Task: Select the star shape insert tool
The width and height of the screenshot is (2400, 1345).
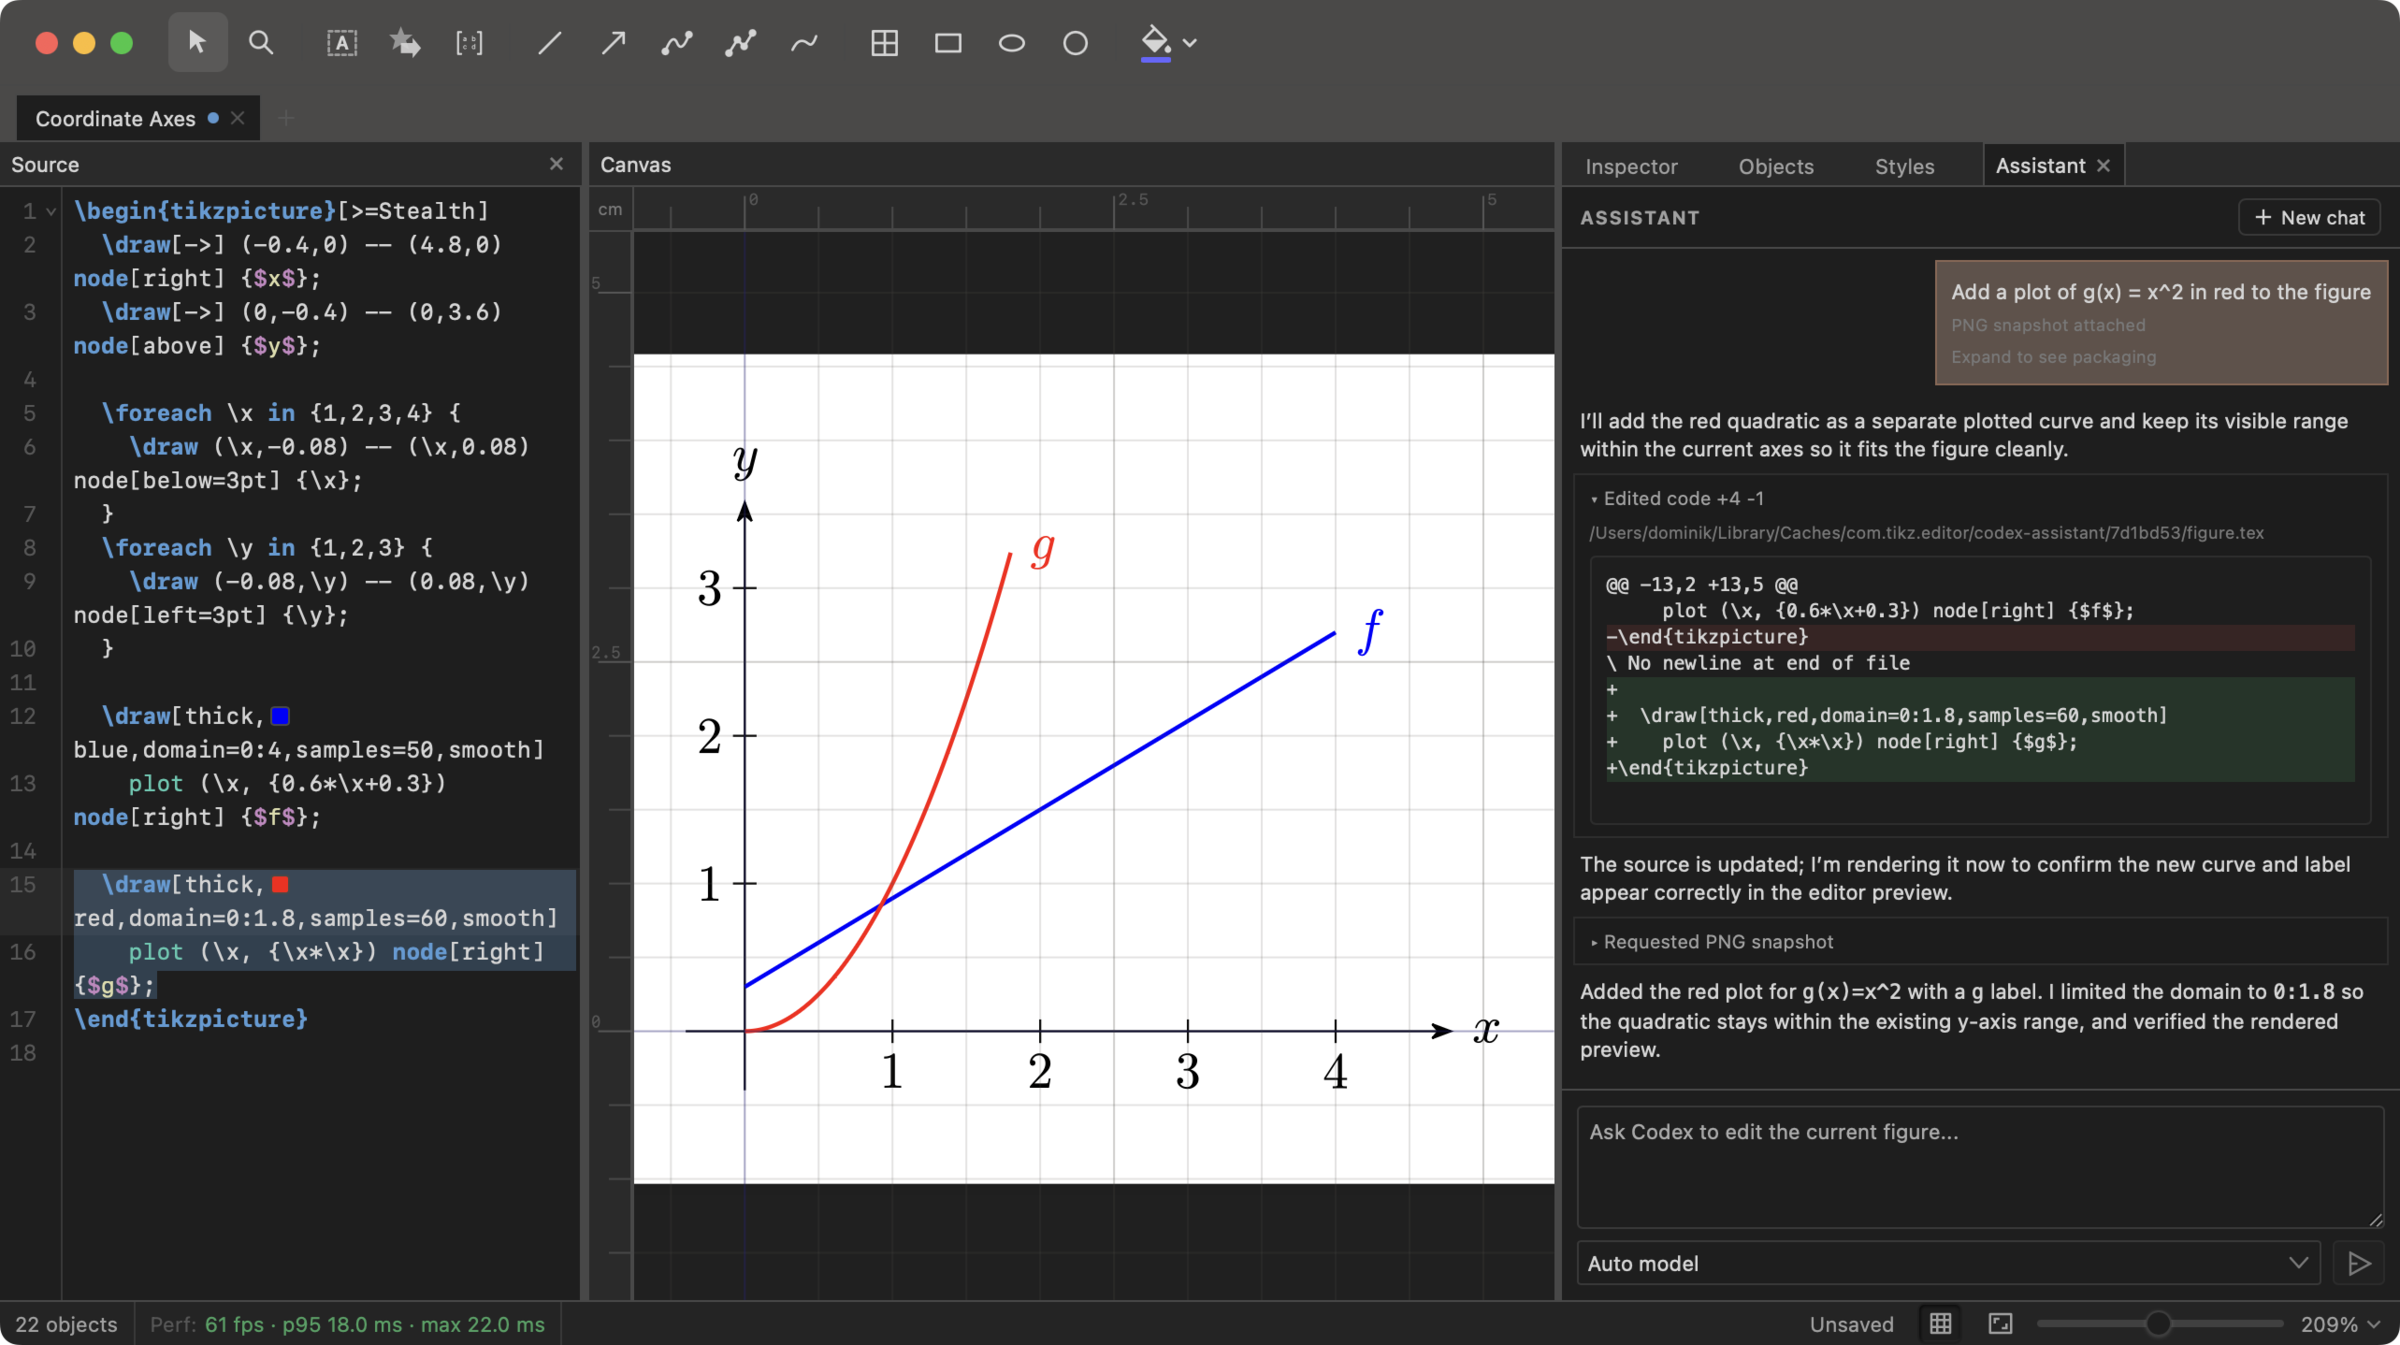Action: [405, 42]
